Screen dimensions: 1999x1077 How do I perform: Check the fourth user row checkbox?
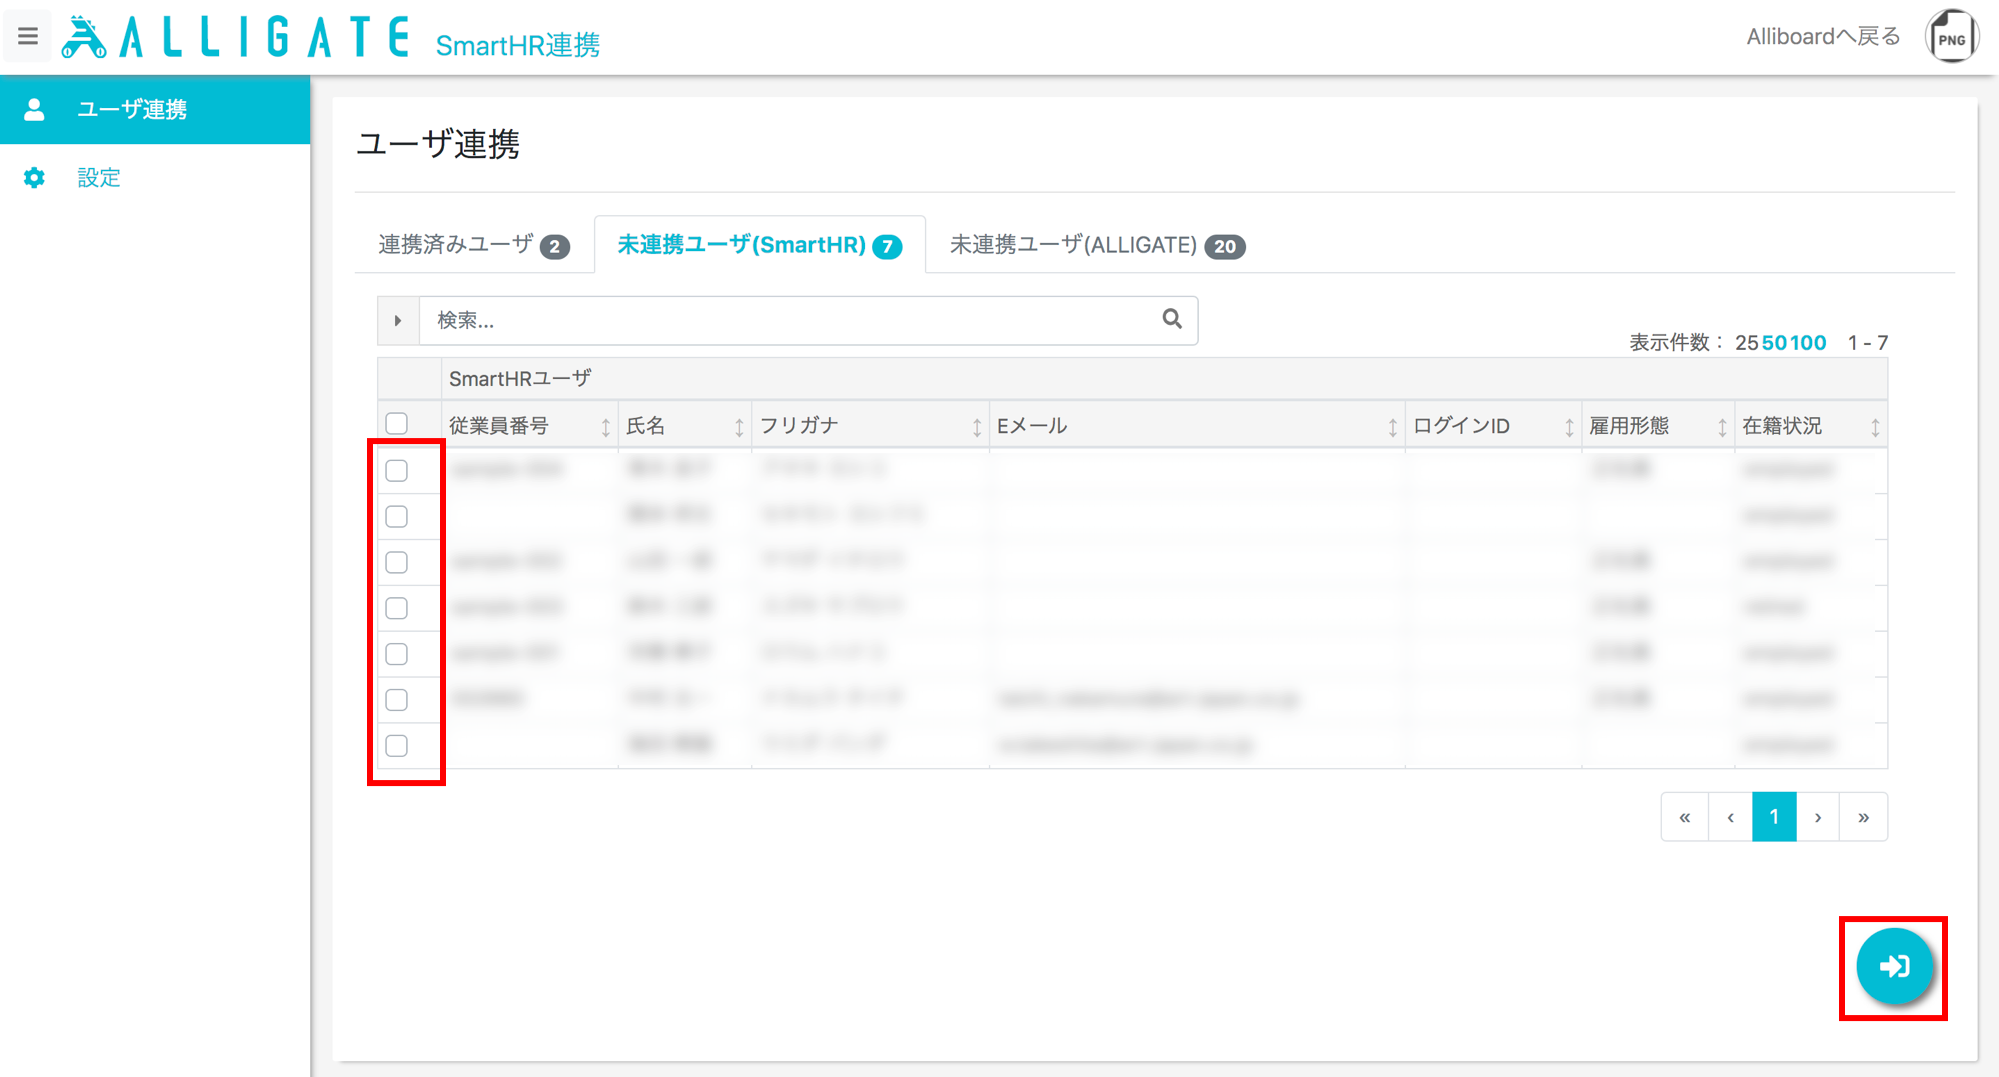(397, 608)
